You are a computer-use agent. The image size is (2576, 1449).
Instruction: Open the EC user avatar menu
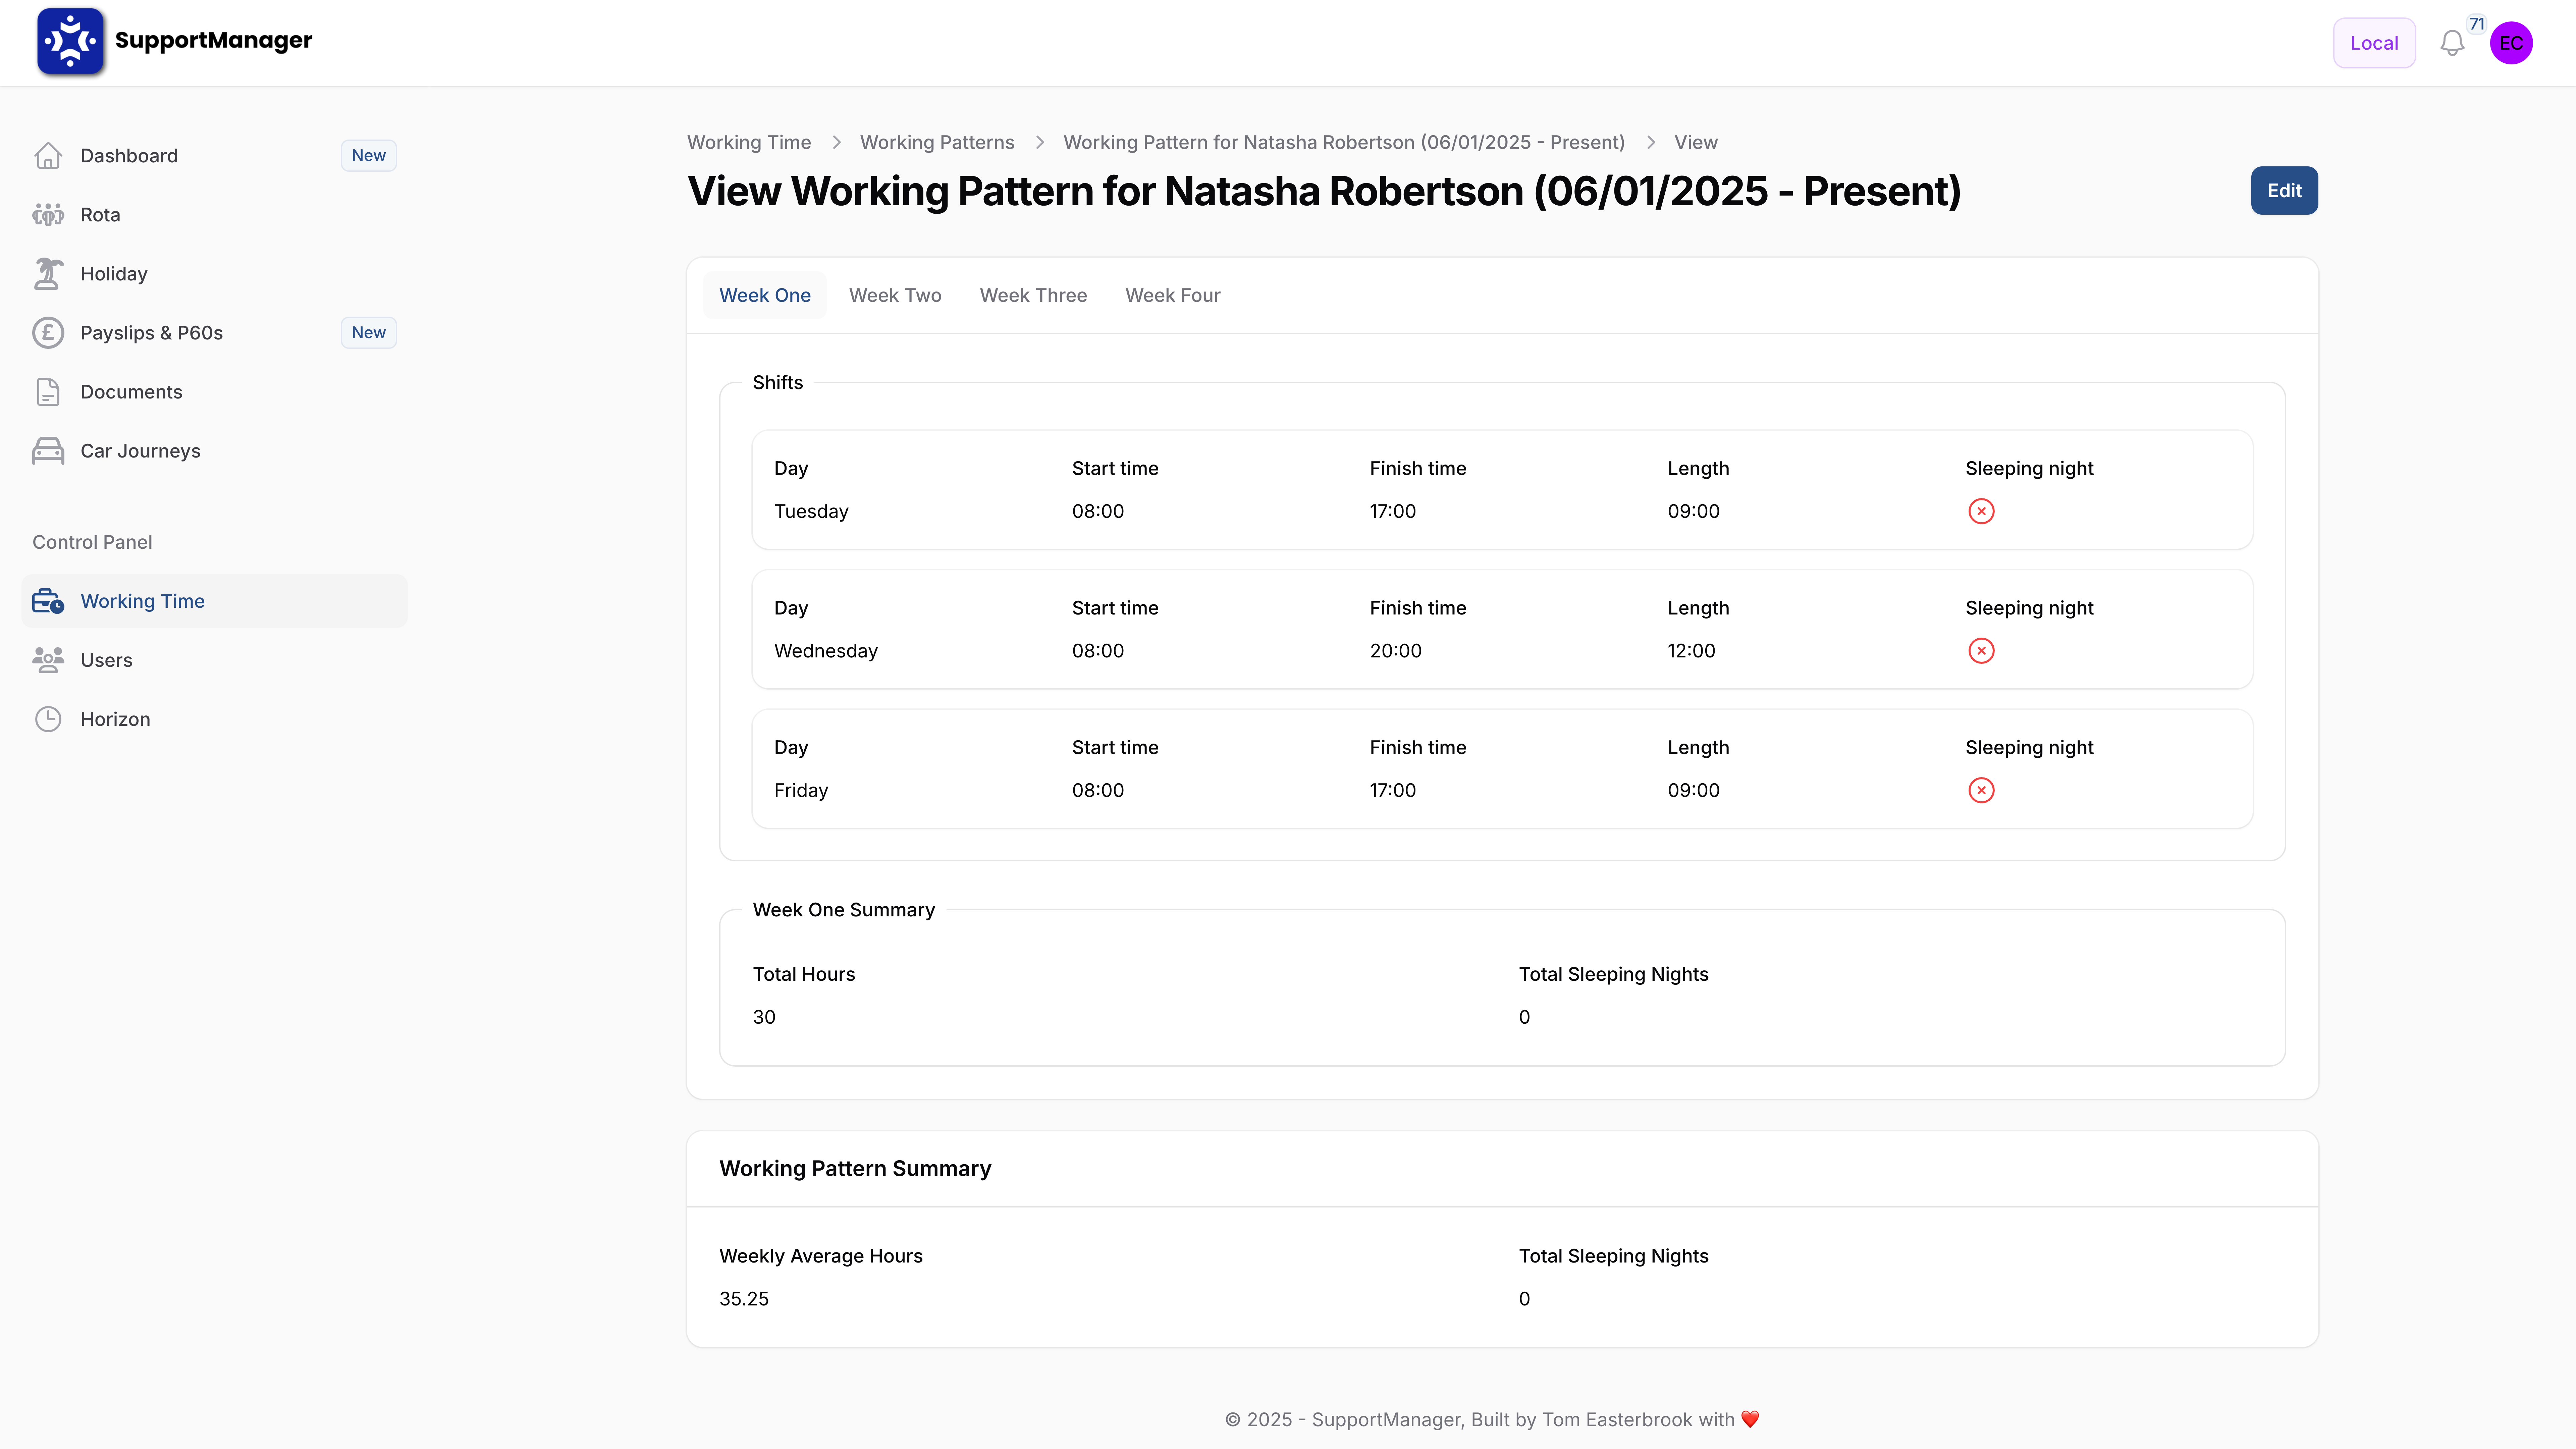pyautogui.click(x=2511, y=43)
